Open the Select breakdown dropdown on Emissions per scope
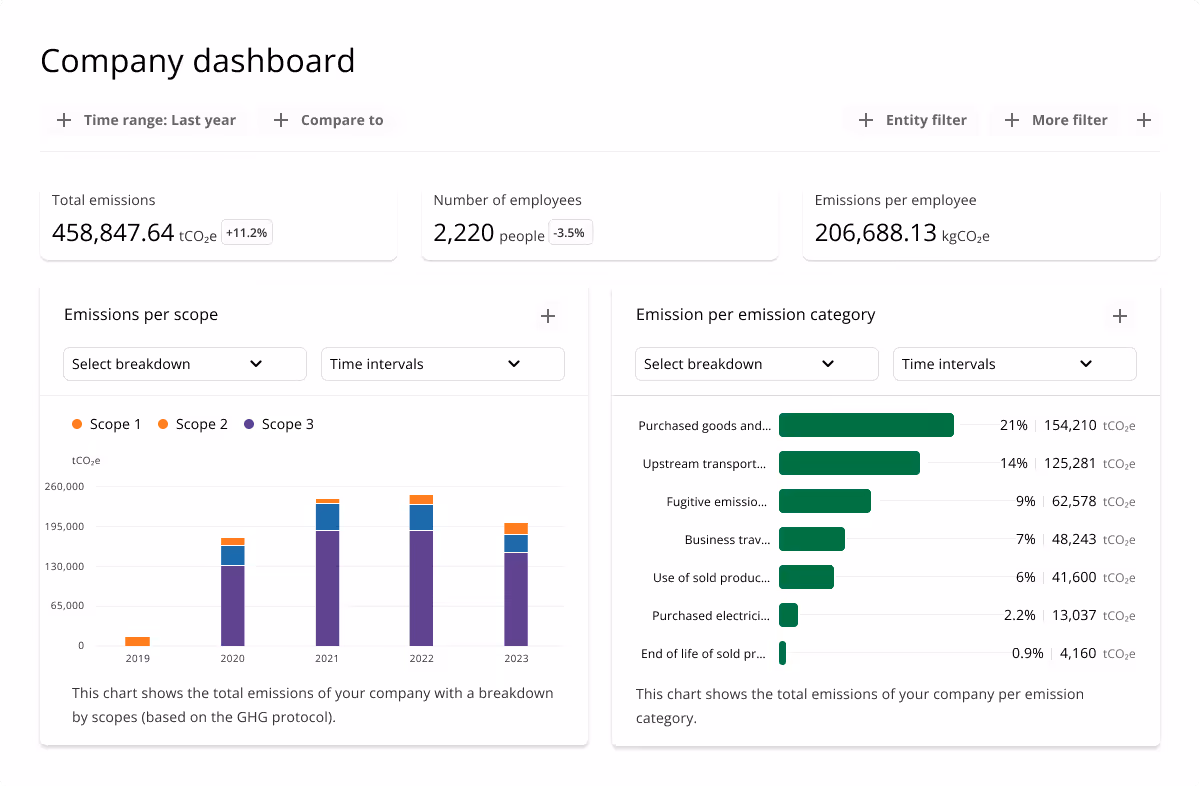1200x786 pixels. point(184,364)
